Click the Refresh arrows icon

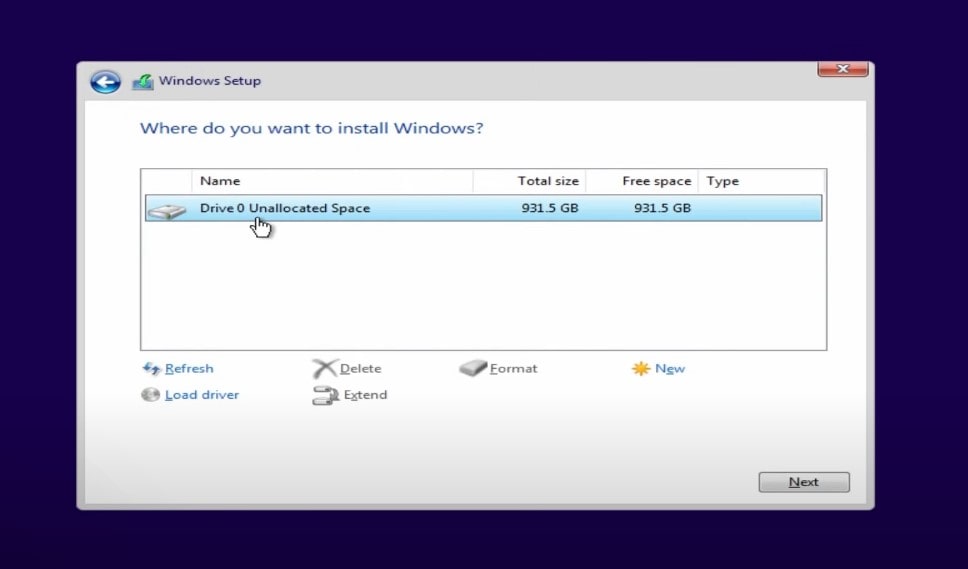152,369
